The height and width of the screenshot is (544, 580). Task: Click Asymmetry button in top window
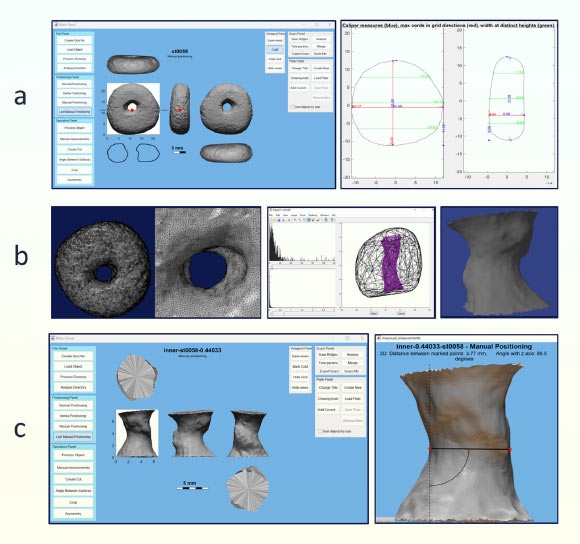[74, 180]
